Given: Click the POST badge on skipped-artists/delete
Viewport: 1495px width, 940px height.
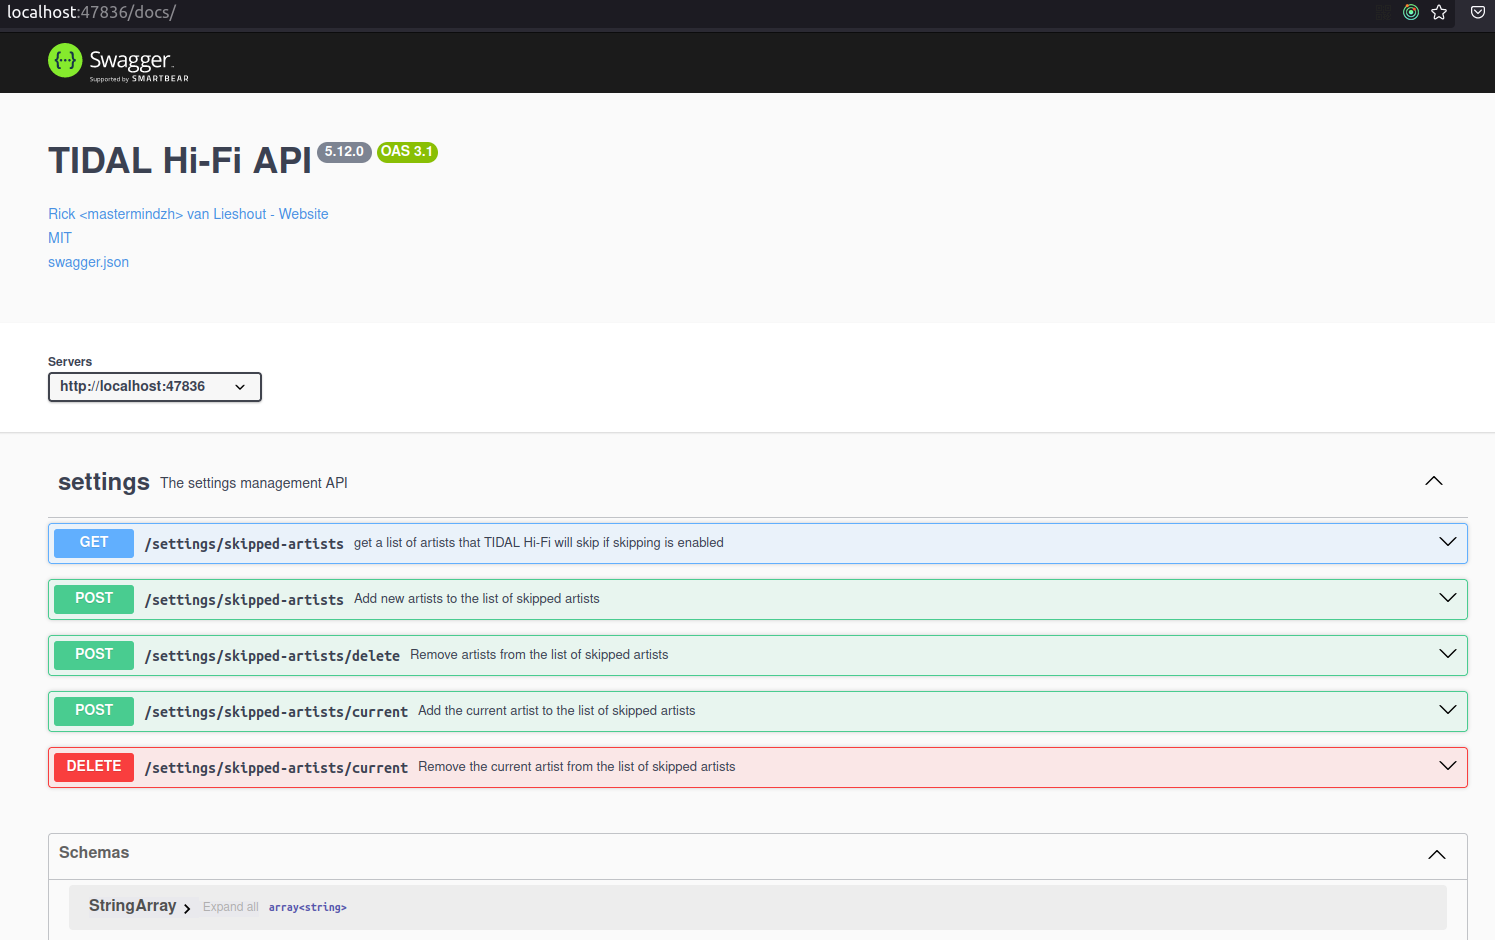Looking at the screenshot, I should 93,655.
